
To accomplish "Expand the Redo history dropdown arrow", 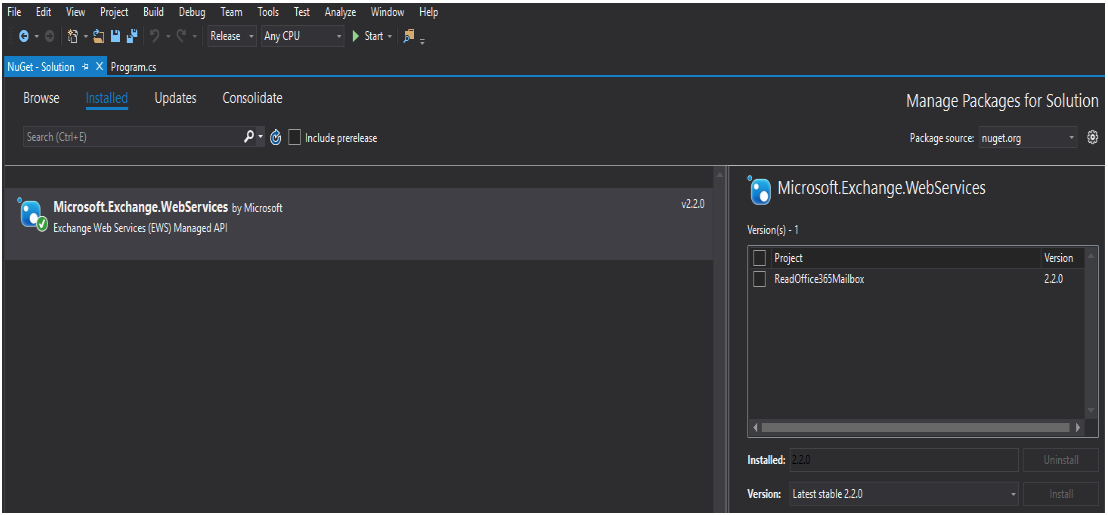I will click(194, 37).
